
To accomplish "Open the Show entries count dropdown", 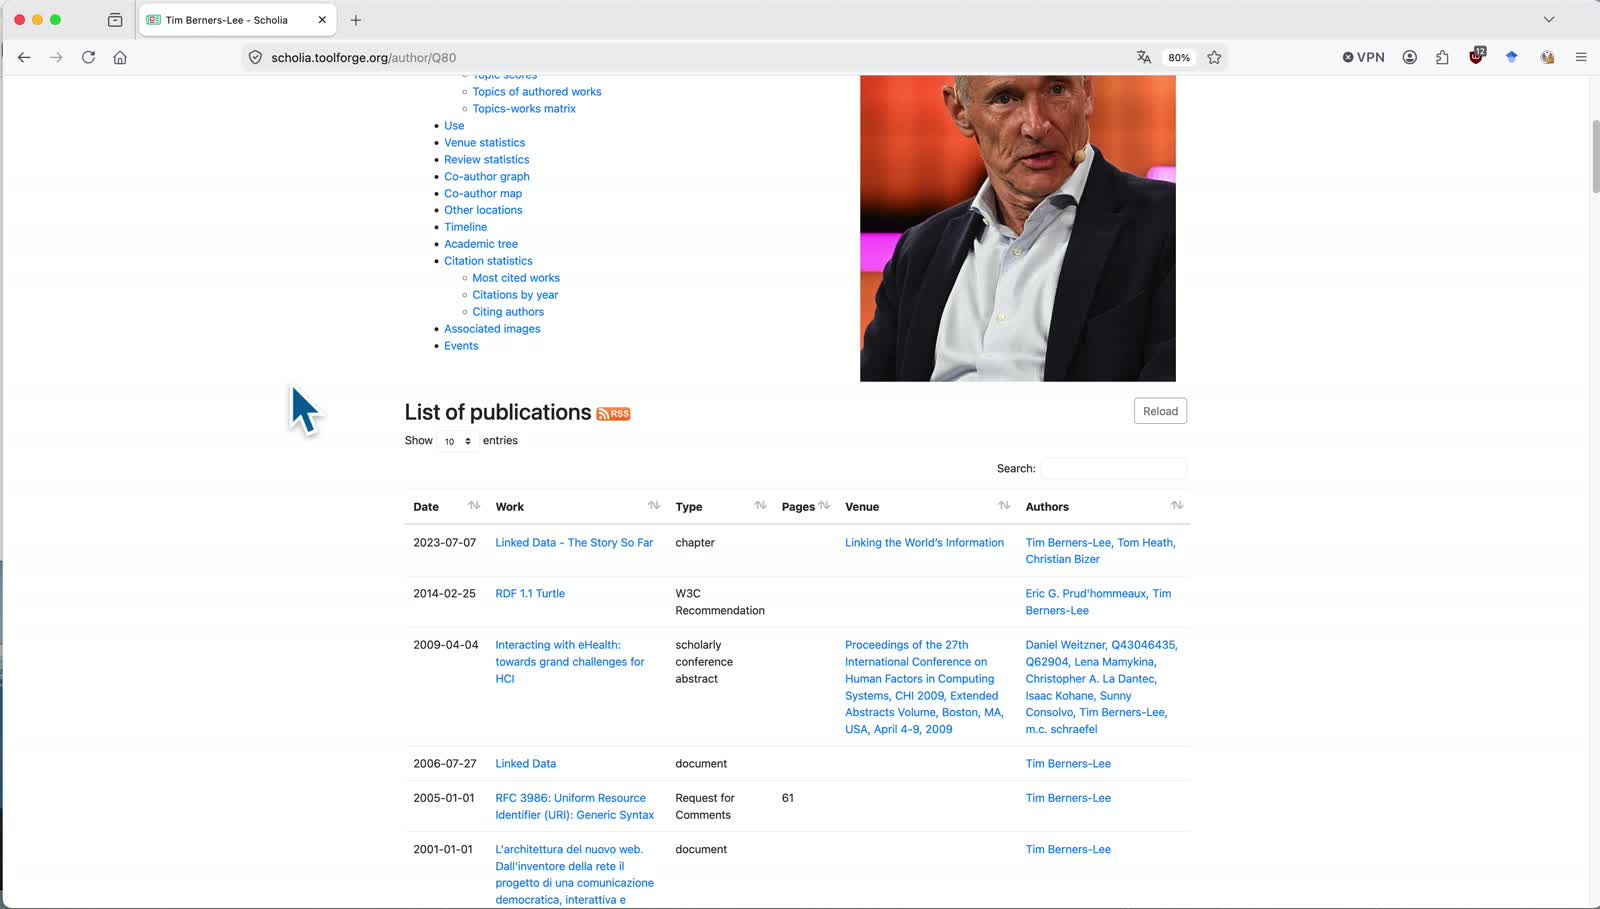I will [458, 441].
